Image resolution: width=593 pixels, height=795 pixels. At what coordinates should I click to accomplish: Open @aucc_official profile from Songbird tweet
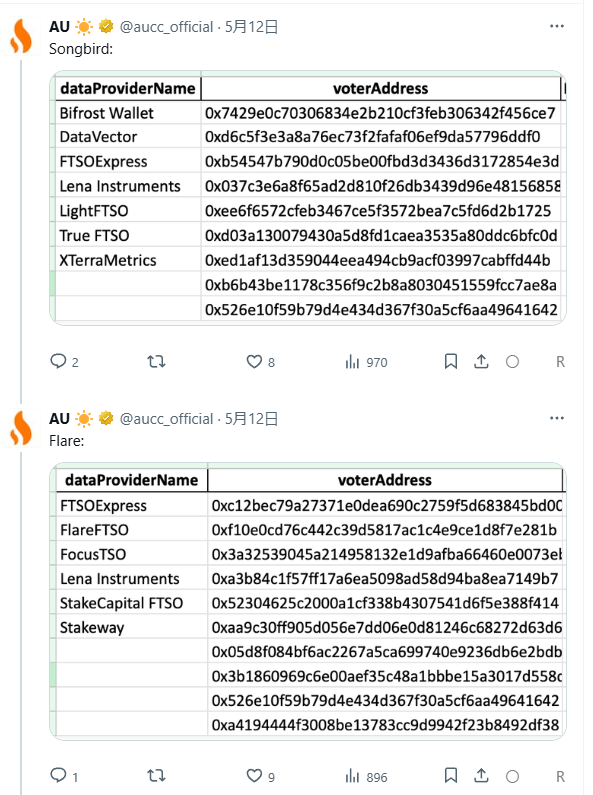166,26
